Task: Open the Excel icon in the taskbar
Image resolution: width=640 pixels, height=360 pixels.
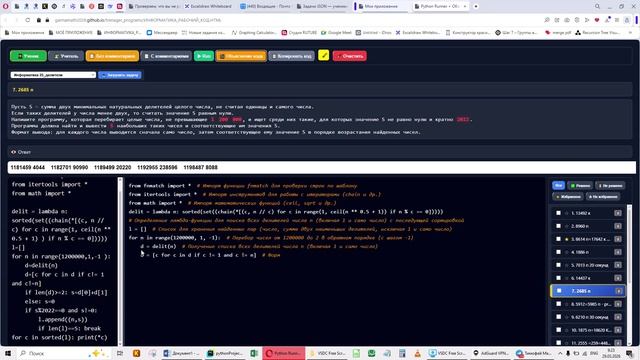Action: point(254,353)
